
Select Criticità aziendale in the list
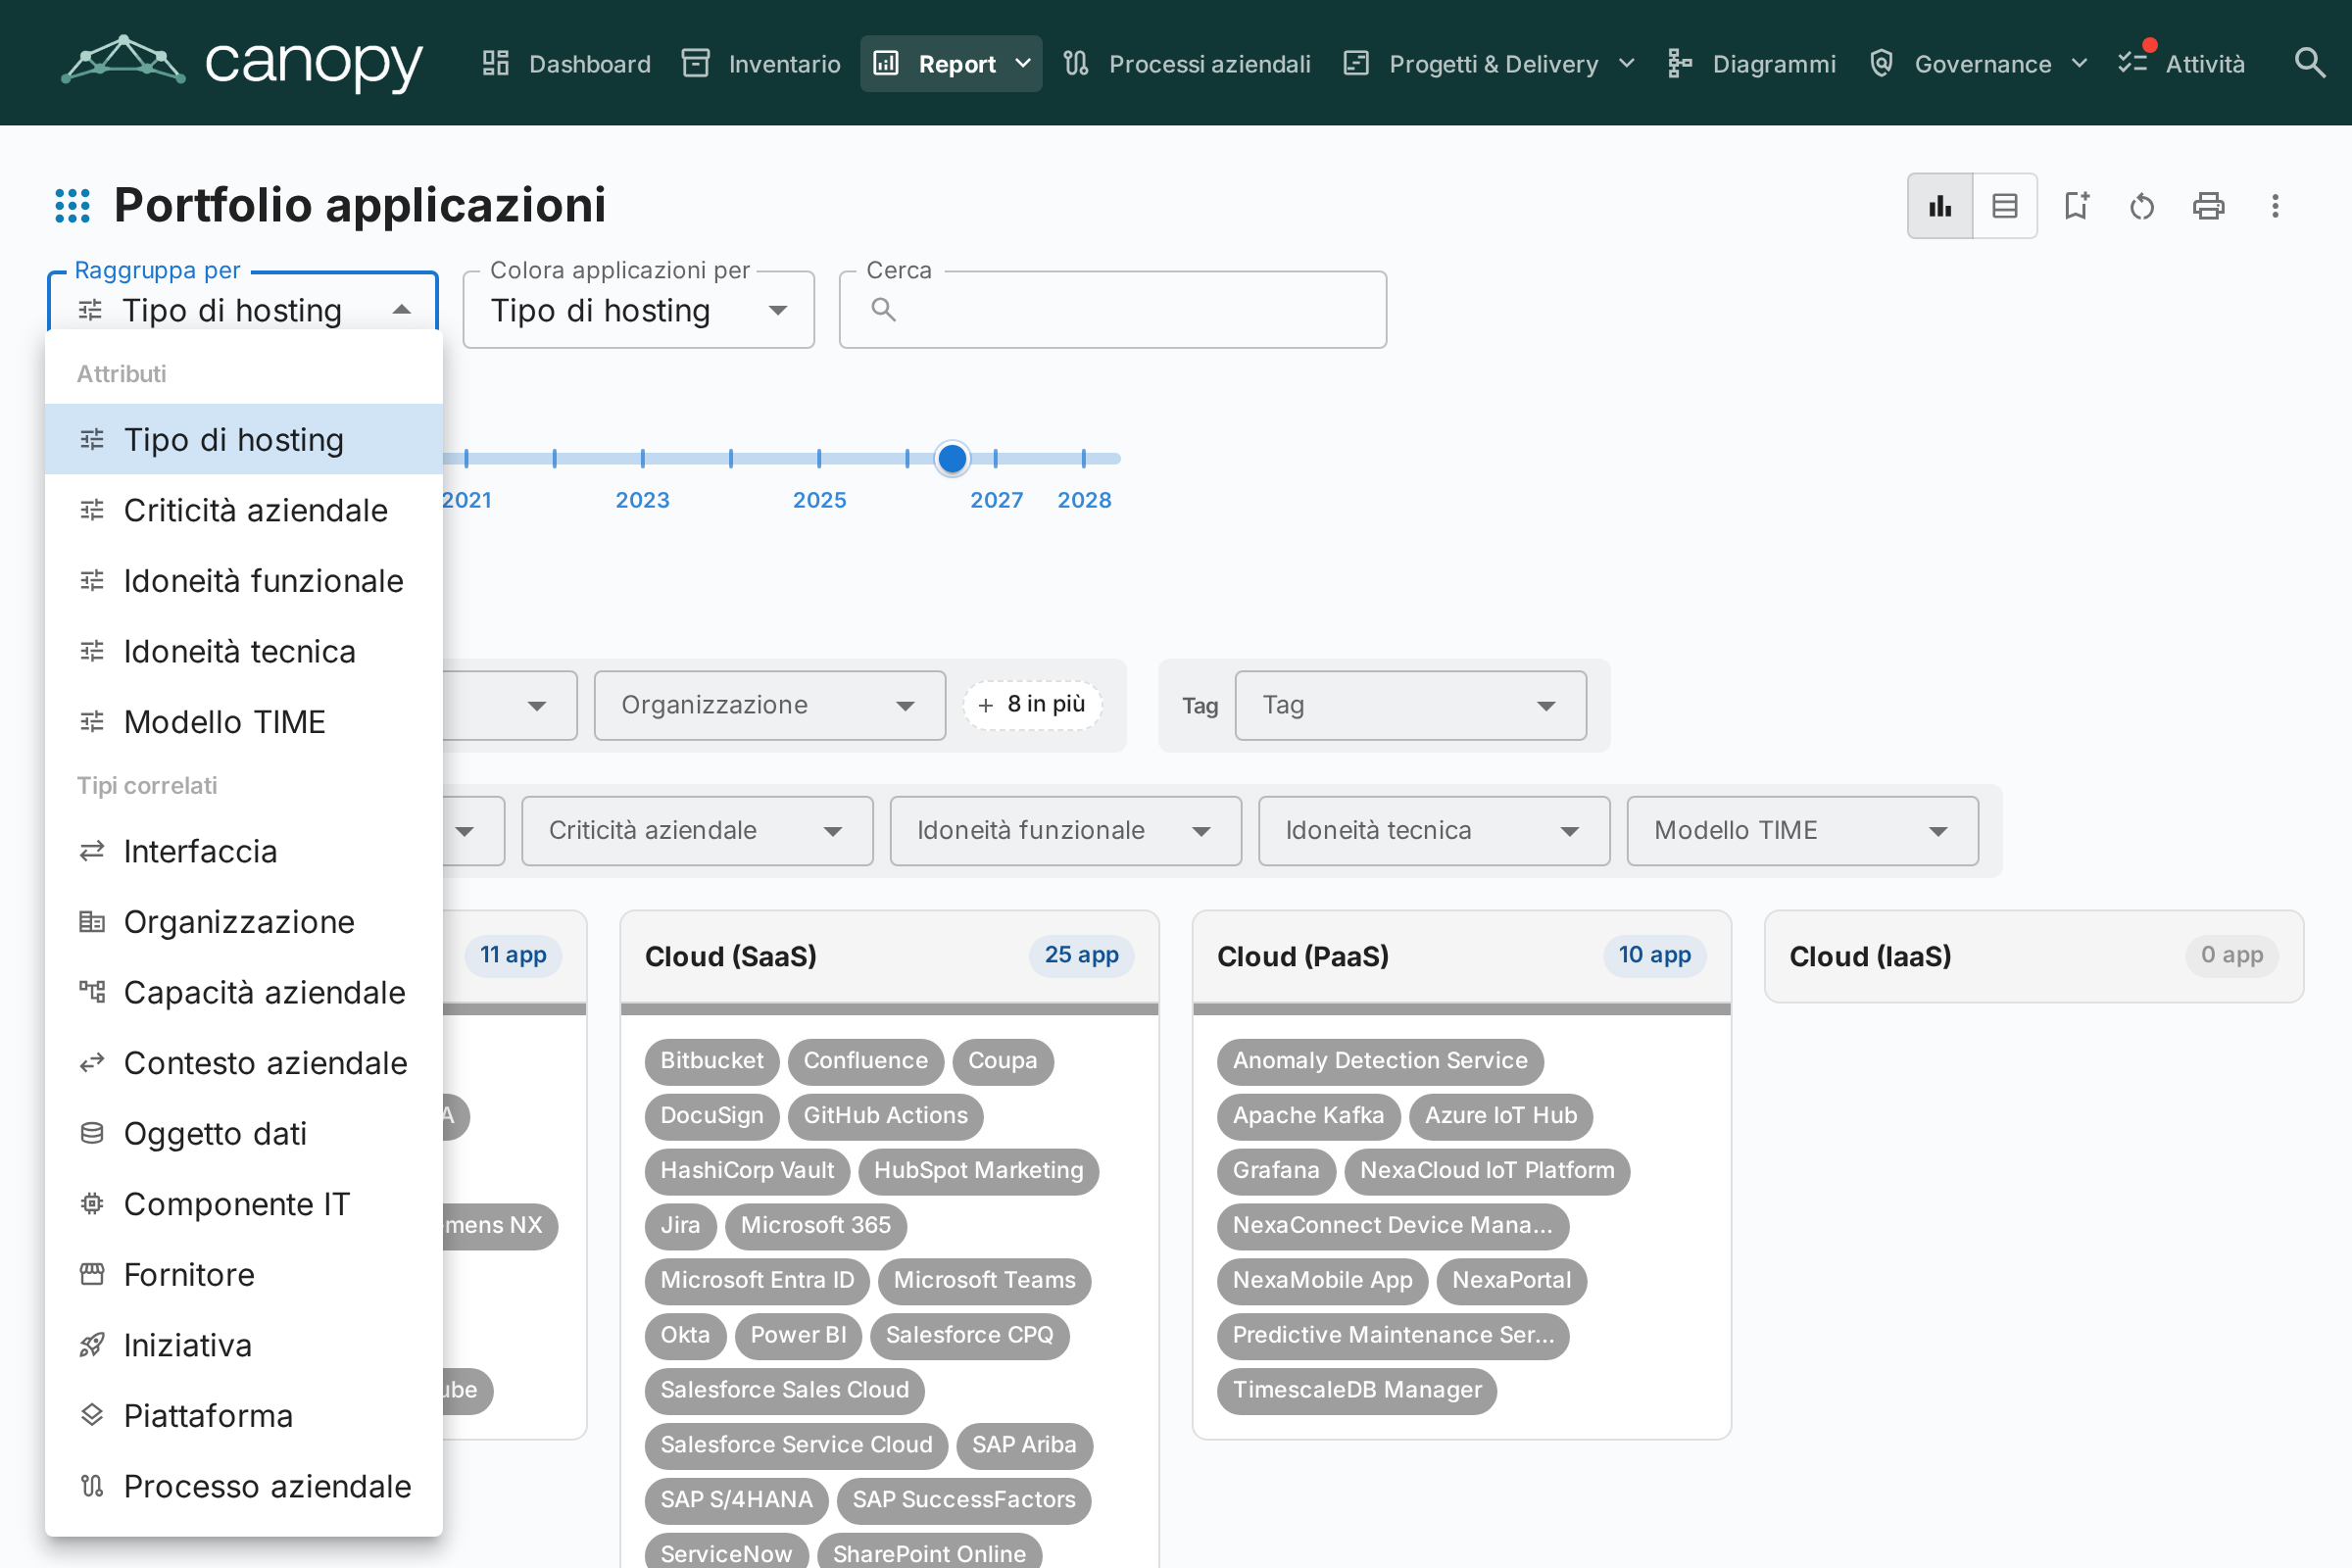click(244, 510)
